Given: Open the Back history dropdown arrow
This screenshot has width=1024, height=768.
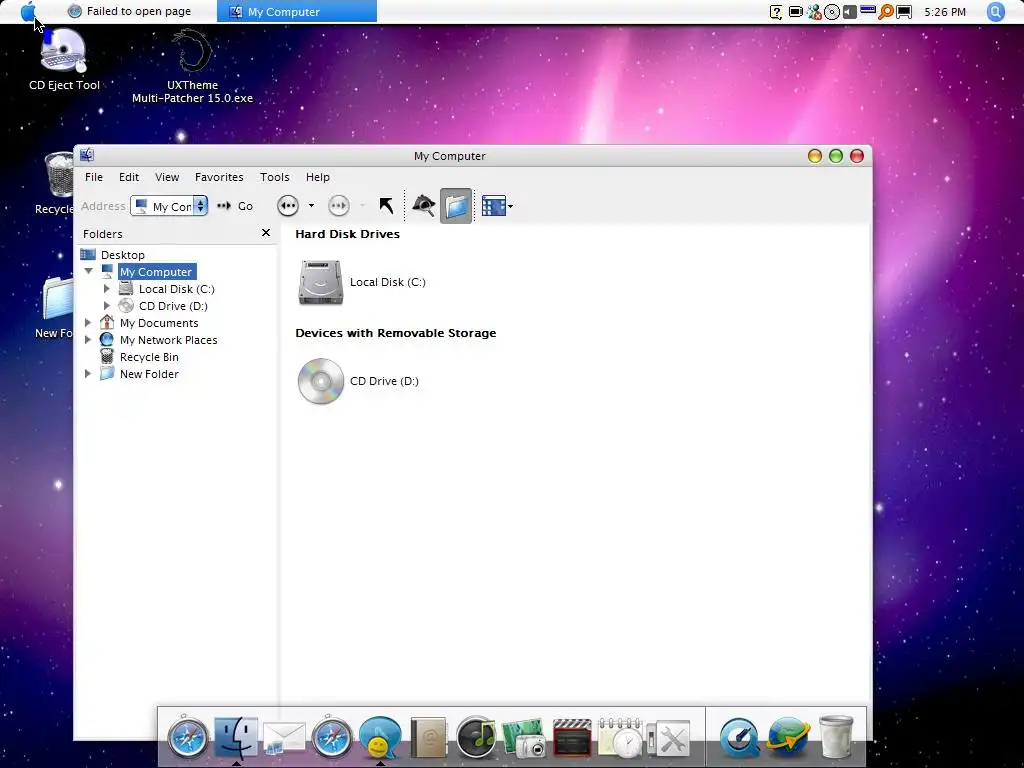Looking at the screenshot, I should [311, 206].
